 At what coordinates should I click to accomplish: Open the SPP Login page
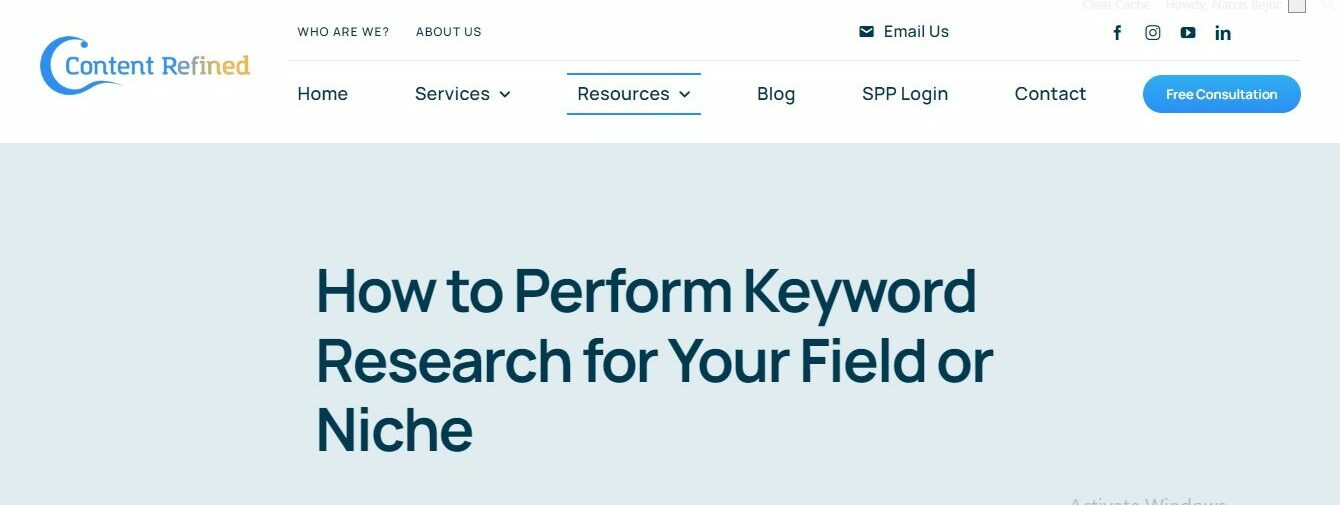905,94
